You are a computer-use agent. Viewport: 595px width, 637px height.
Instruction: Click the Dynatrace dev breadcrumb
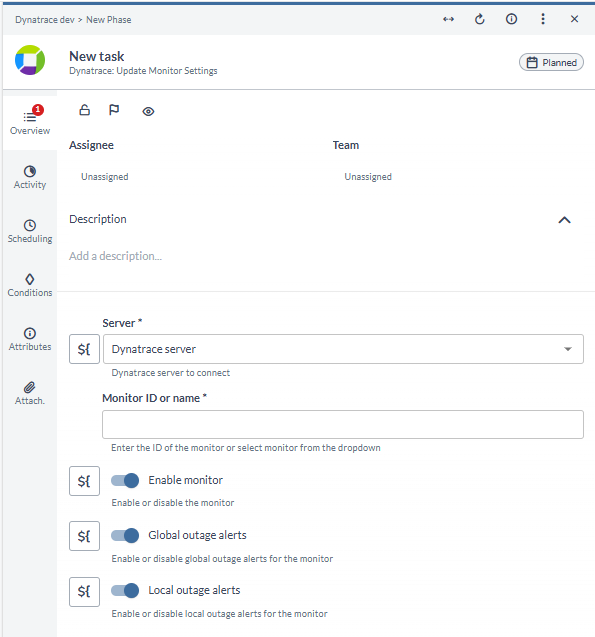pos(45,20)
